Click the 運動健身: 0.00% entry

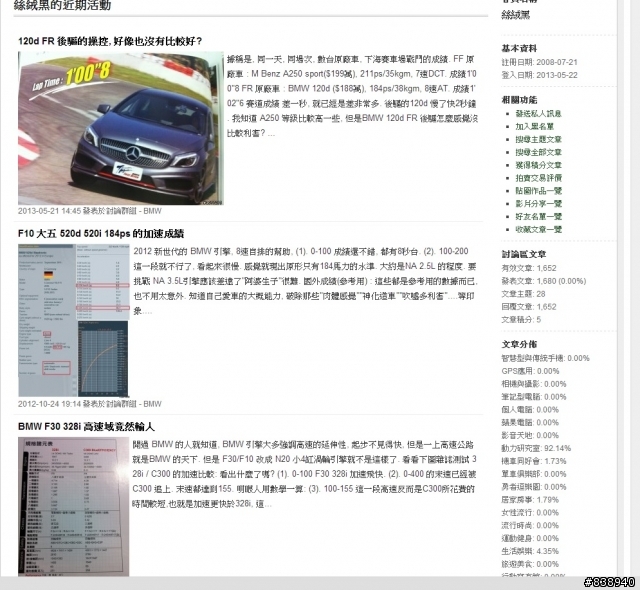(x=530, y=538)
